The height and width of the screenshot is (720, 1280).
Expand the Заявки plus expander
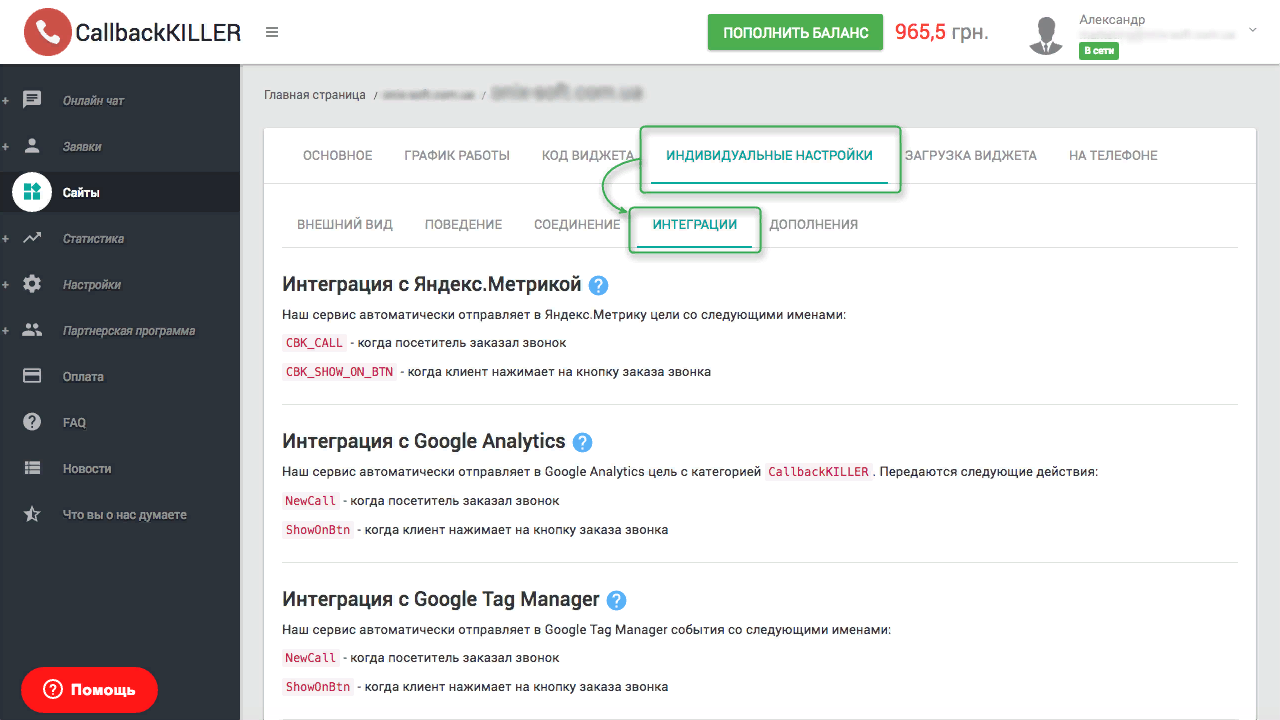[x=5, y=147]
